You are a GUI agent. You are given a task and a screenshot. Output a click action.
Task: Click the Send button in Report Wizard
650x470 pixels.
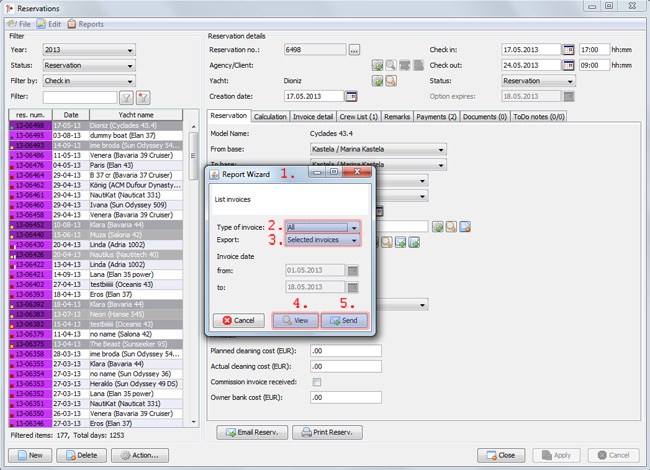point(344,320)
